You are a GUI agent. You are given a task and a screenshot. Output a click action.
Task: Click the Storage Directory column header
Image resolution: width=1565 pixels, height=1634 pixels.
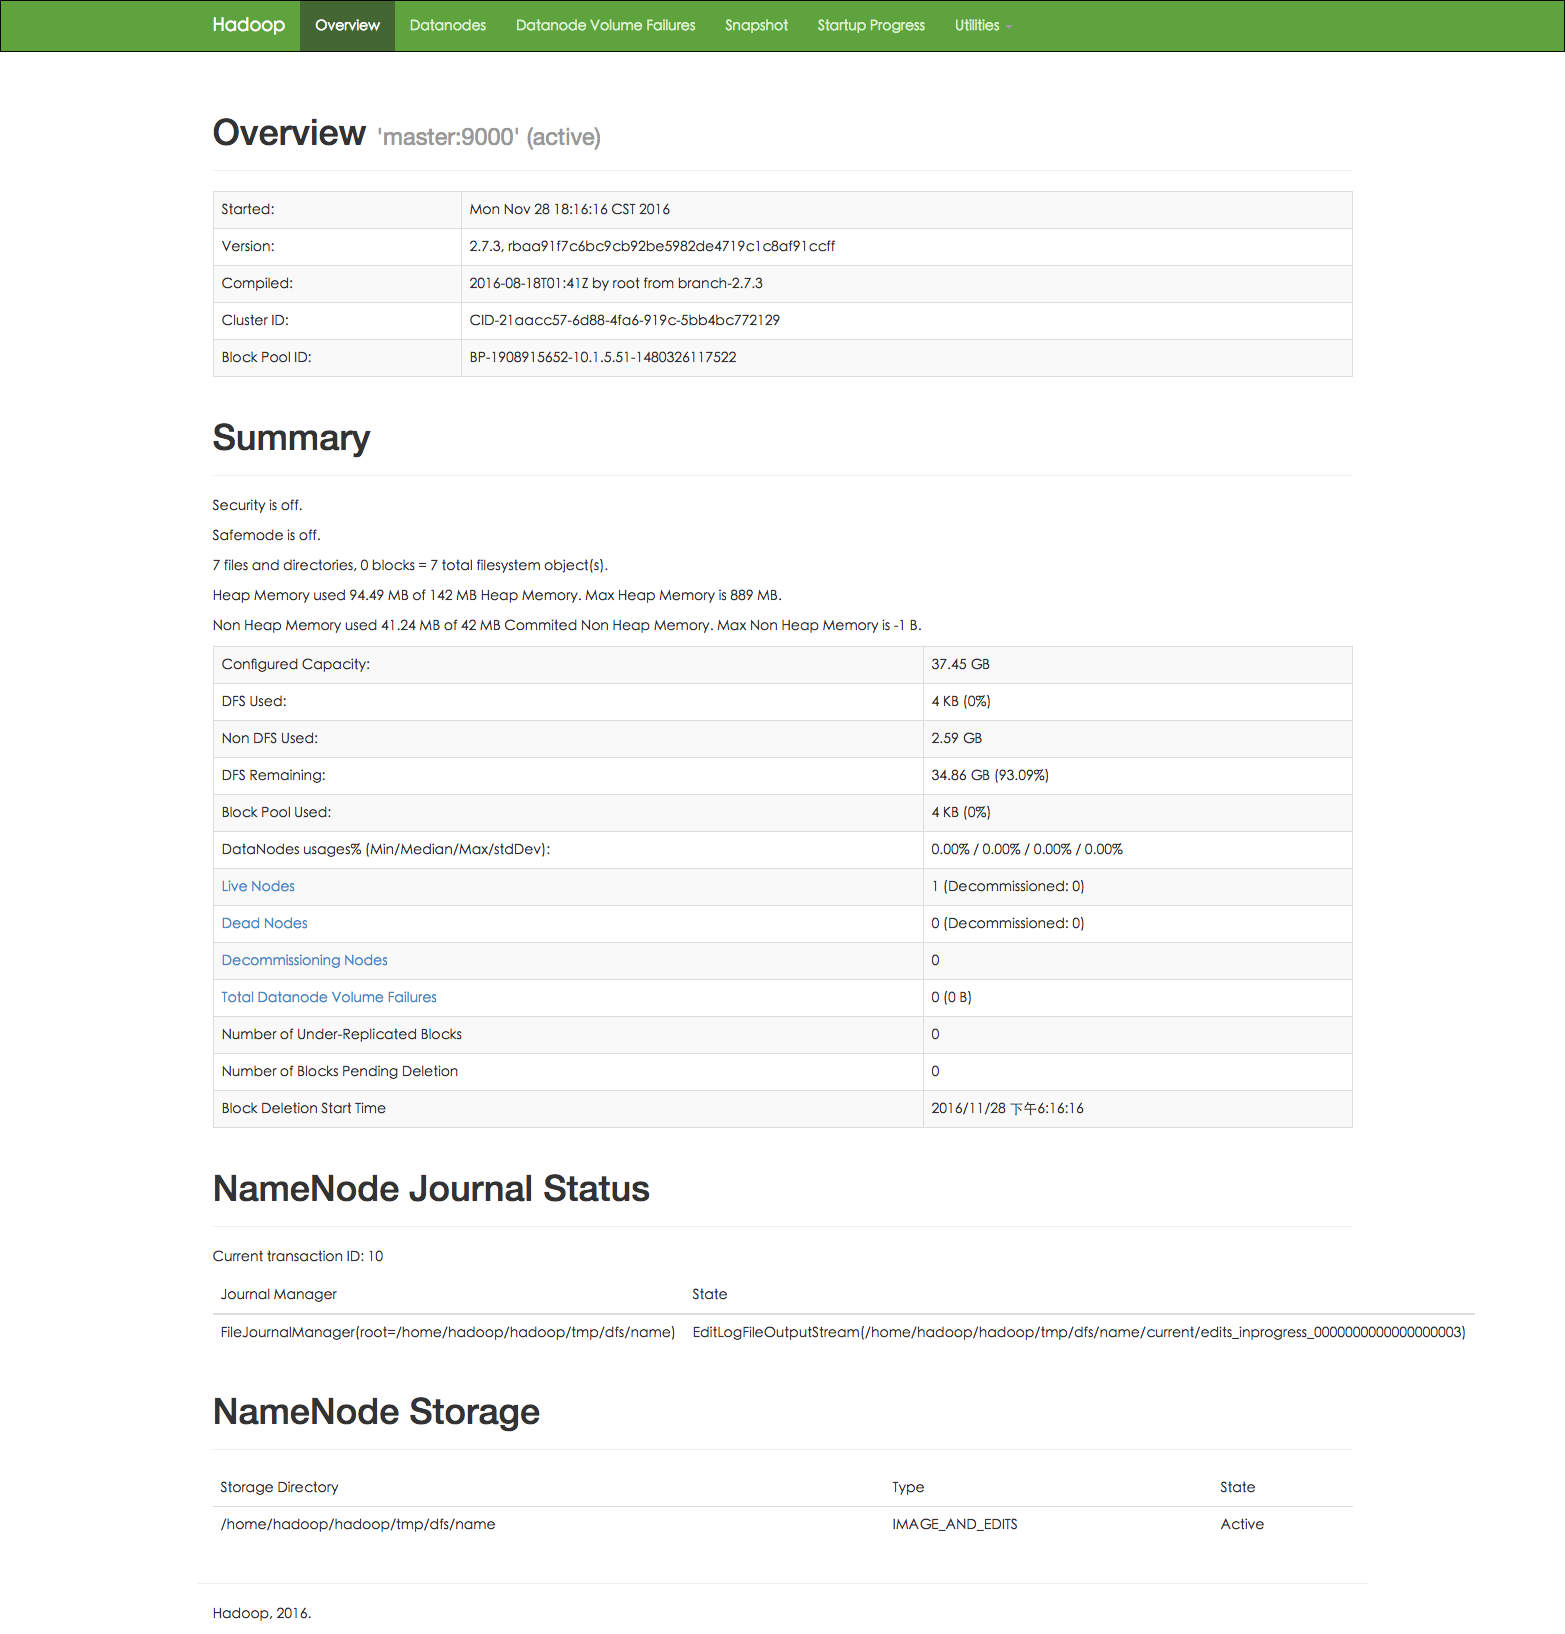tap(279, 1487)
